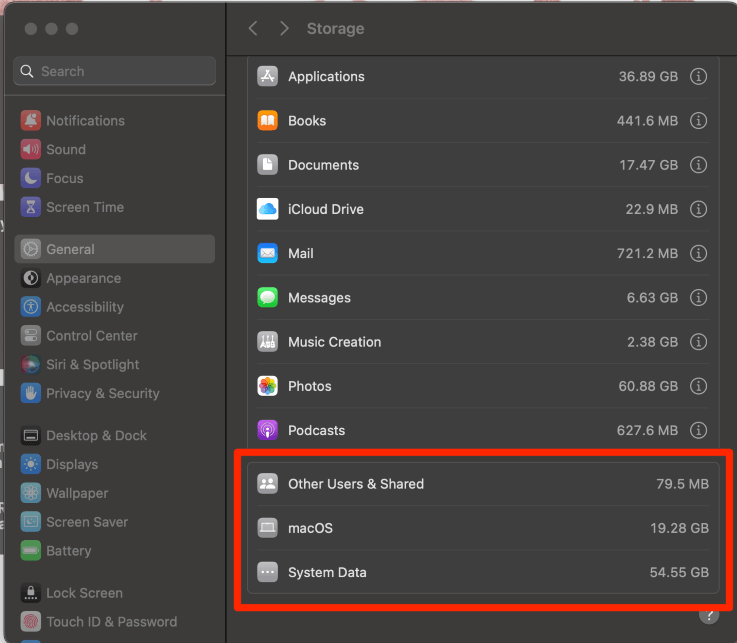This screenshot has height=643, width=737.
Task: Open Touch ID & Password settings
Action: coord(111,622)
